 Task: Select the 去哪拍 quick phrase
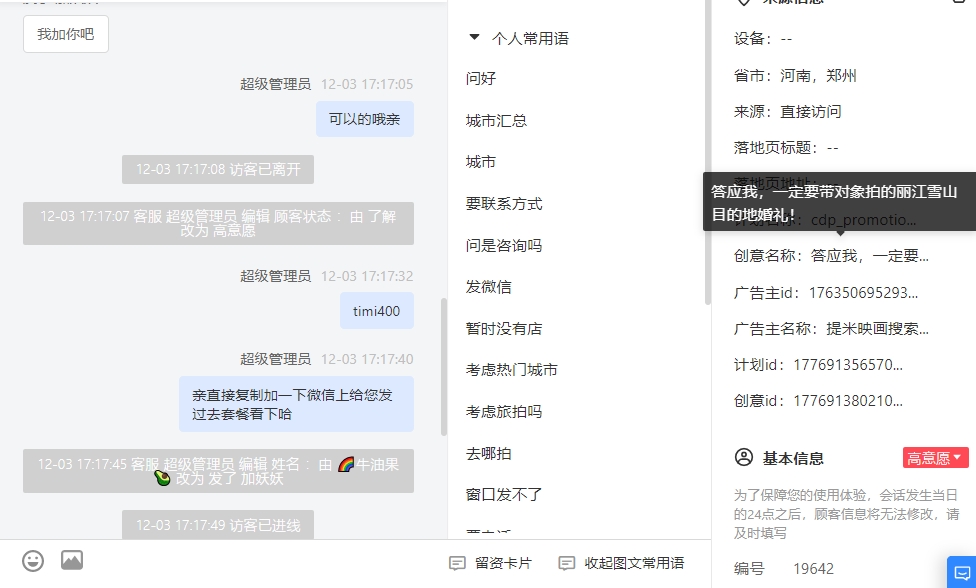[489, 454]
